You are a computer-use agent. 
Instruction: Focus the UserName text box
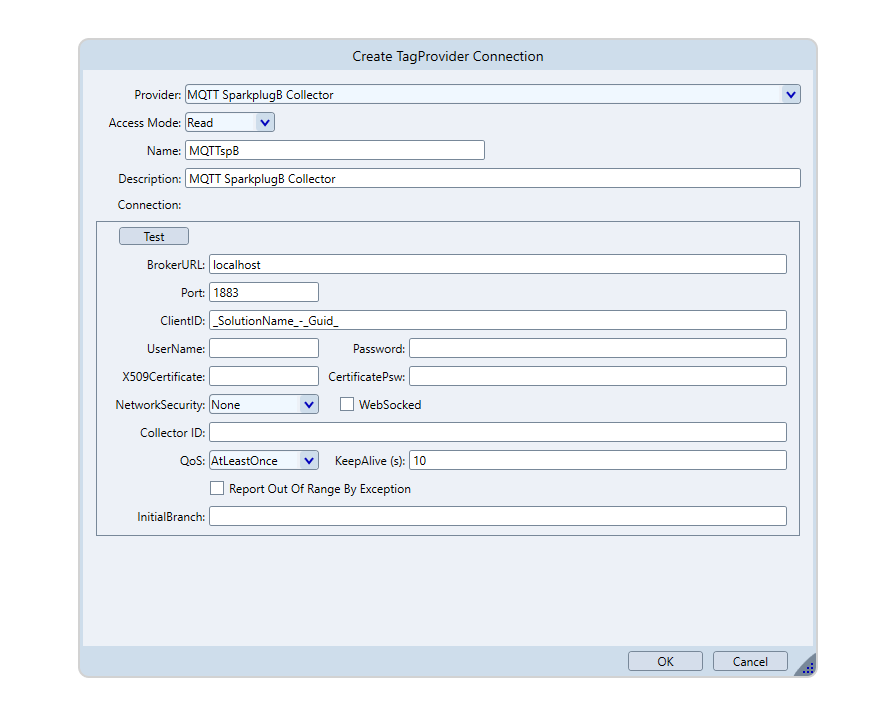click(x=264, y=349)
